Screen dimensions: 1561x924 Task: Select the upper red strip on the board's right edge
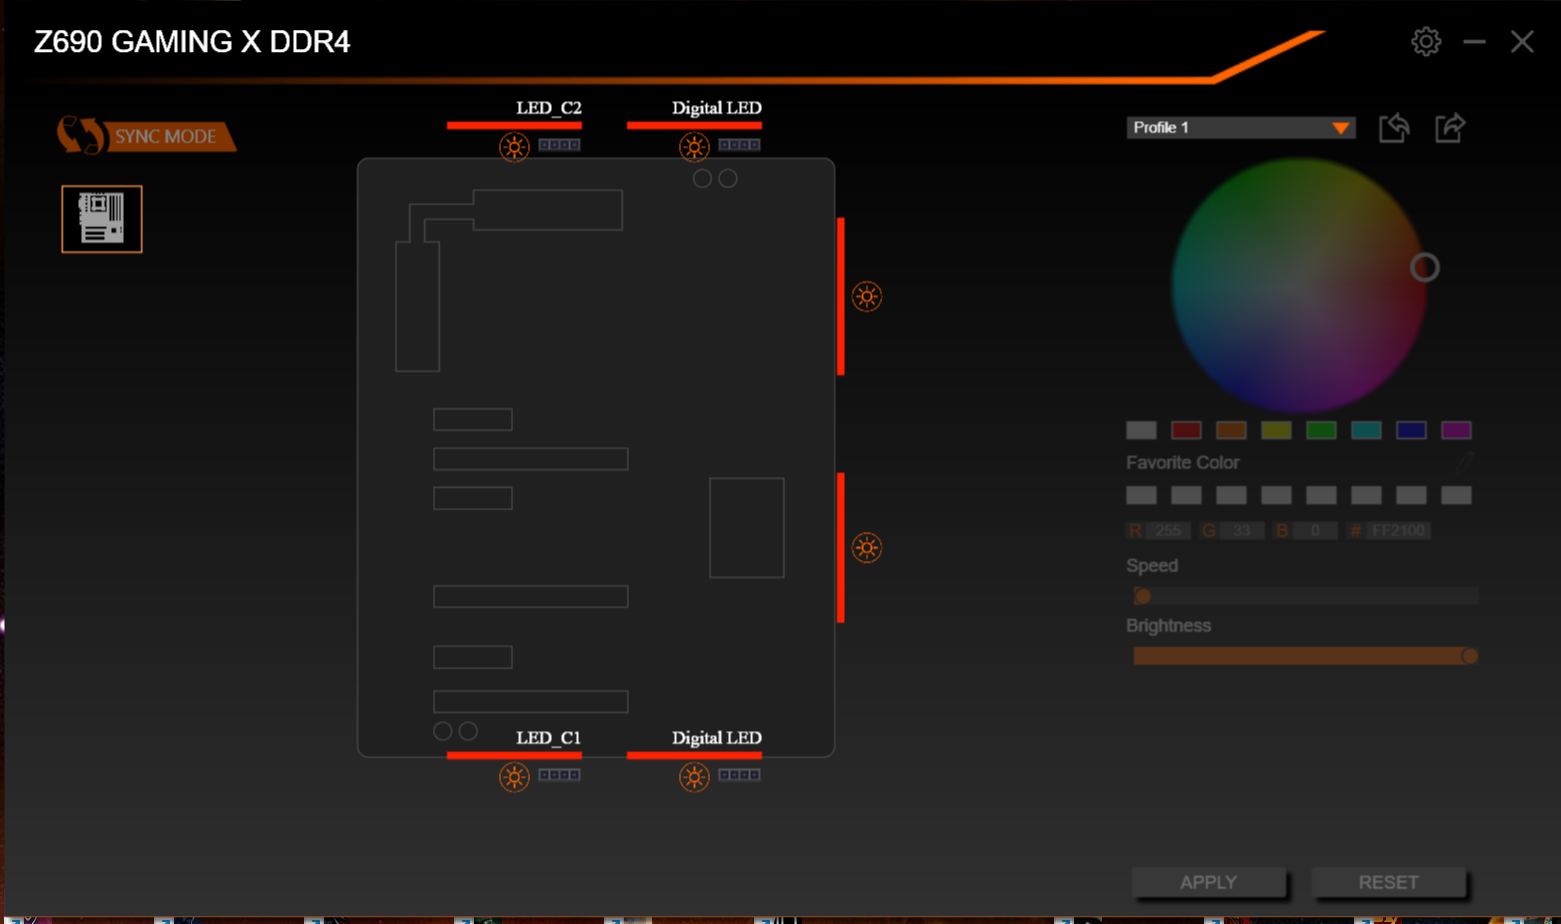[x=841, y=296]
